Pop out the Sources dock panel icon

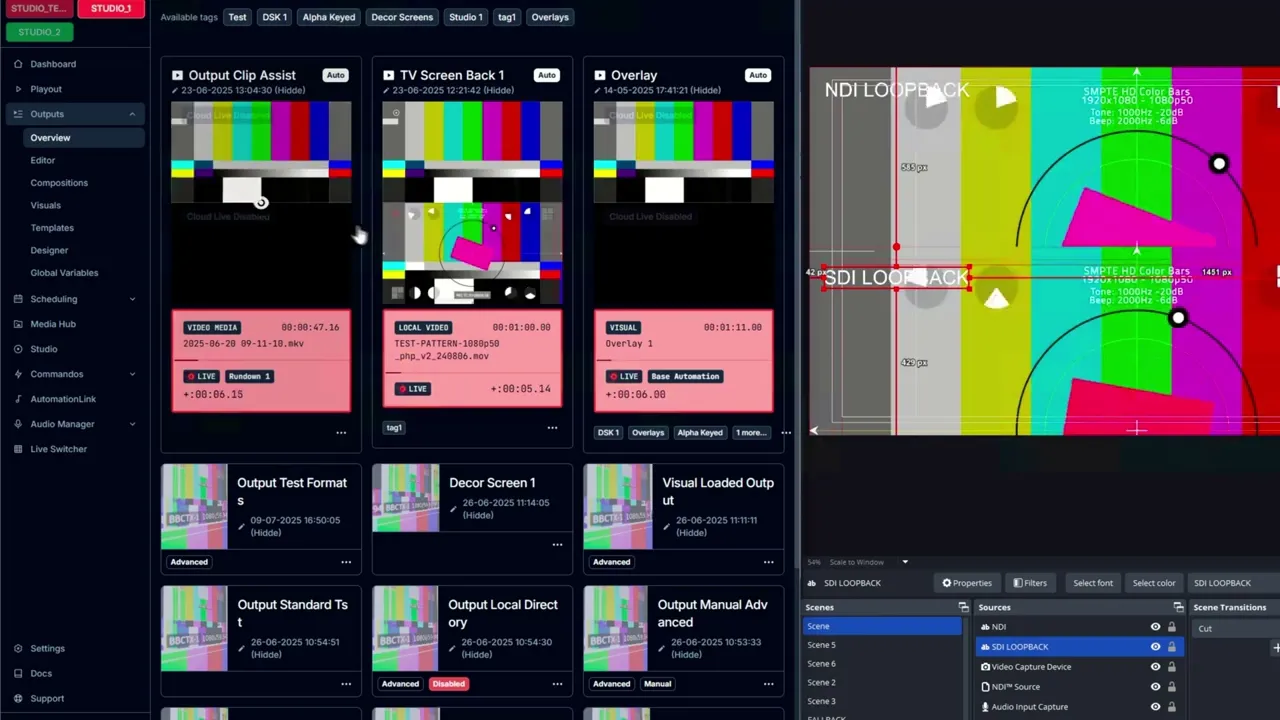point(1178,607)
